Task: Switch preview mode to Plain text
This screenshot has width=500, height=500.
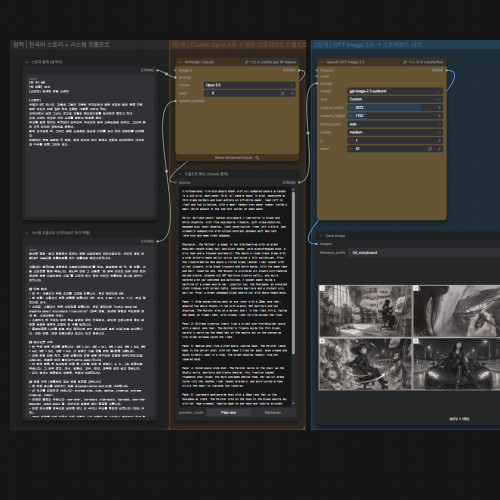Action: (x=228, y=413)
